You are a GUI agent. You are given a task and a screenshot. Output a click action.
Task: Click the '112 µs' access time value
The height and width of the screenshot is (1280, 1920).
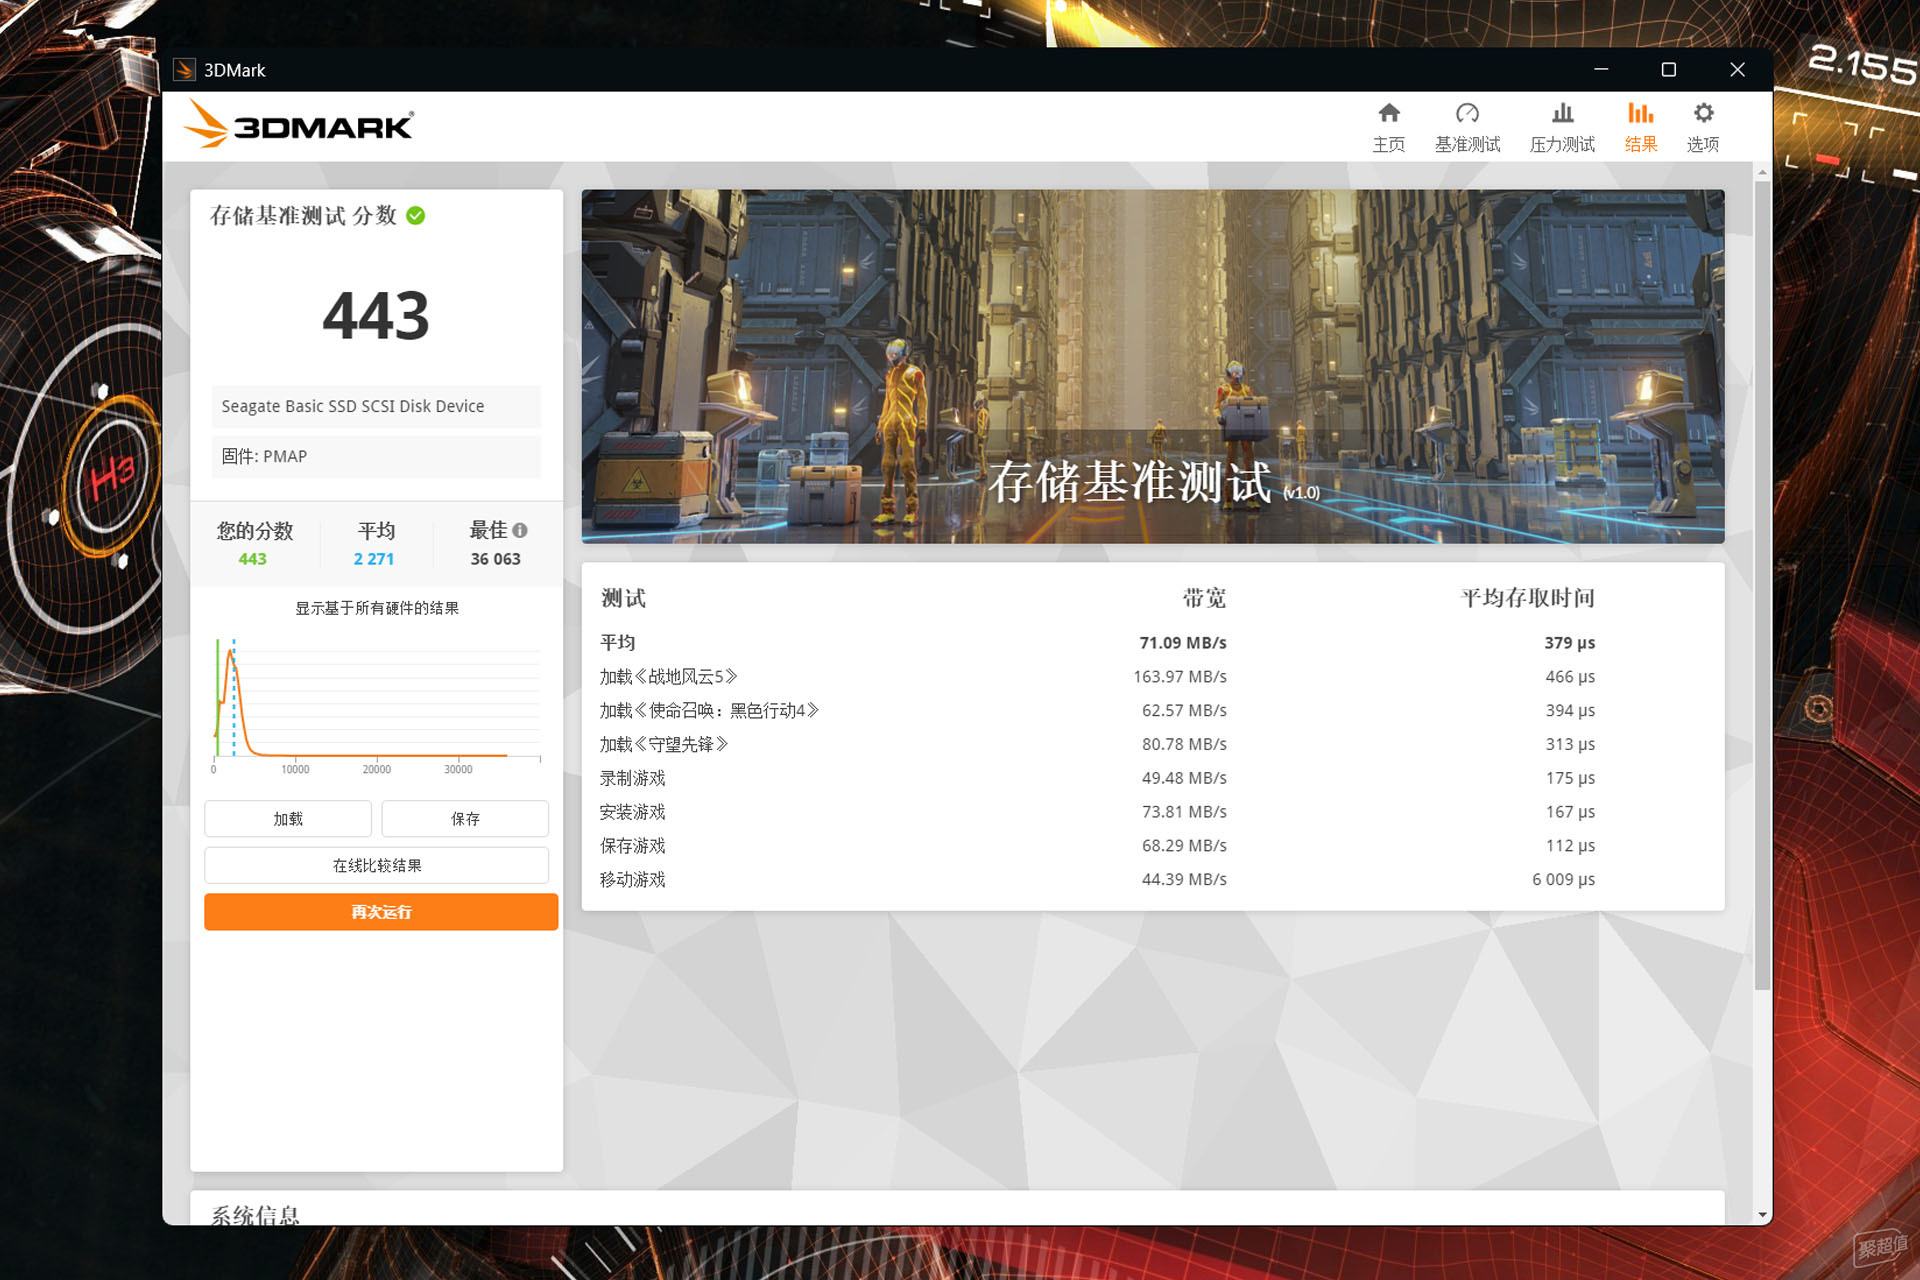(x=1570, y=846)
